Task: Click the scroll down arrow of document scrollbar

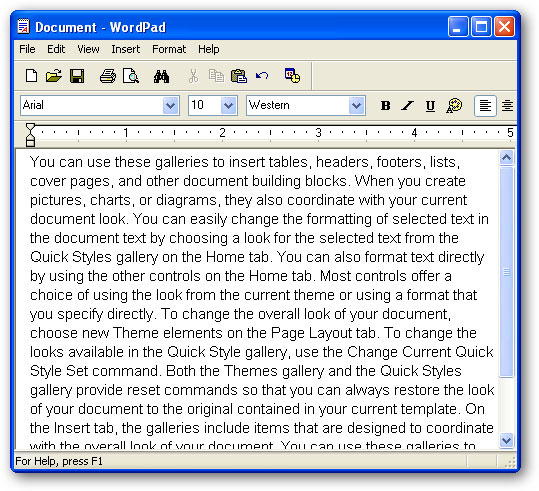Action: point(506,440)
